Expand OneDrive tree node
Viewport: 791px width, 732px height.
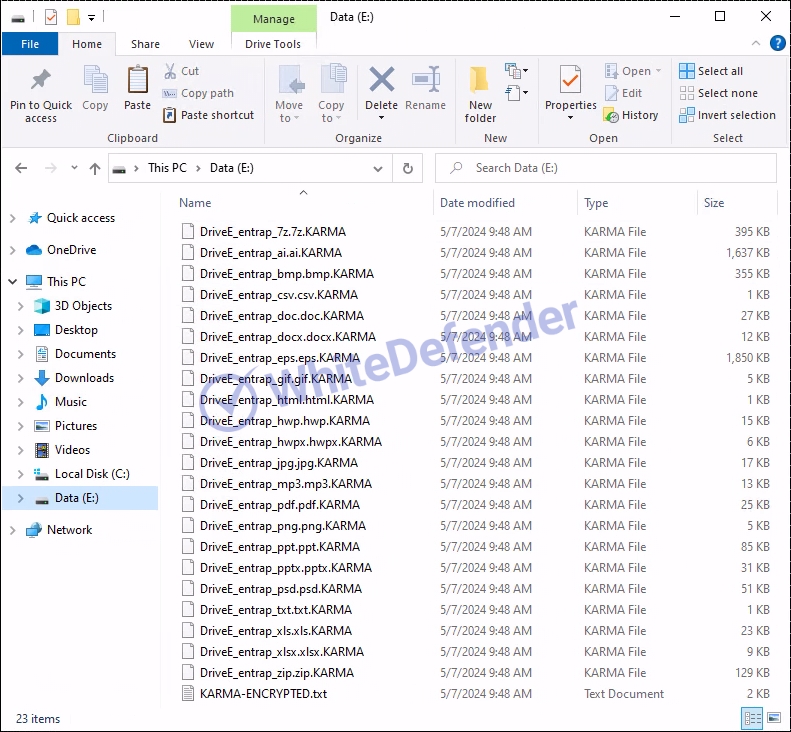(x=13, y=250)
